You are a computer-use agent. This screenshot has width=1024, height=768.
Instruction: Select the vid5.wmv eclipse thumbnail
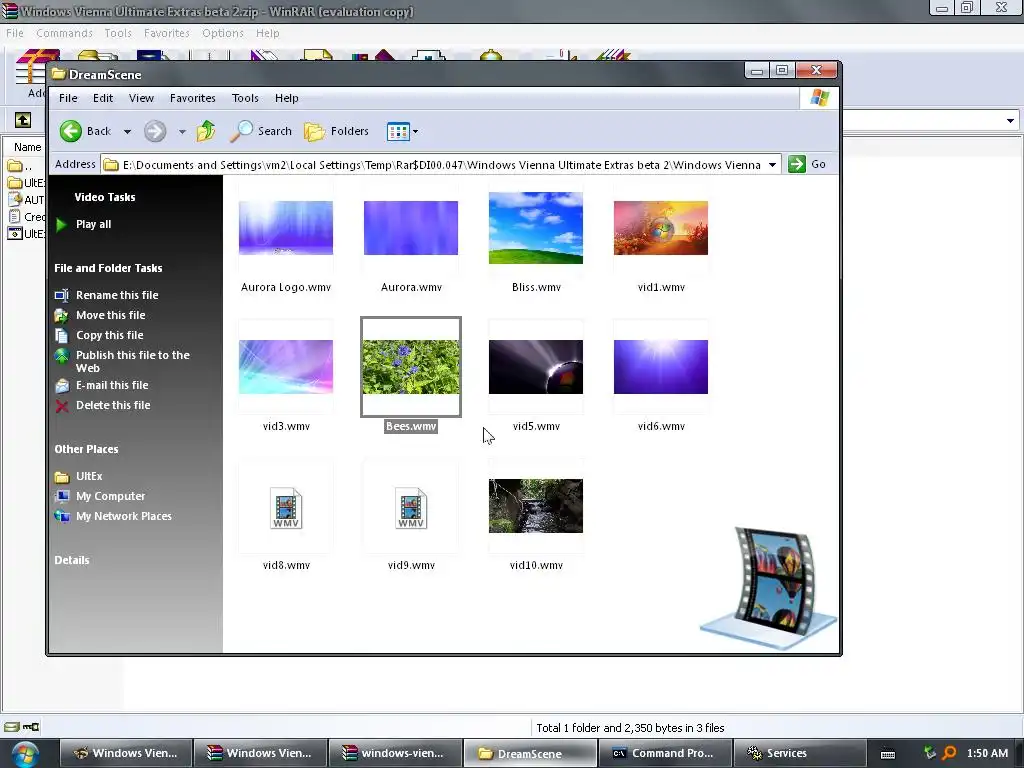(x=536, y=367)
